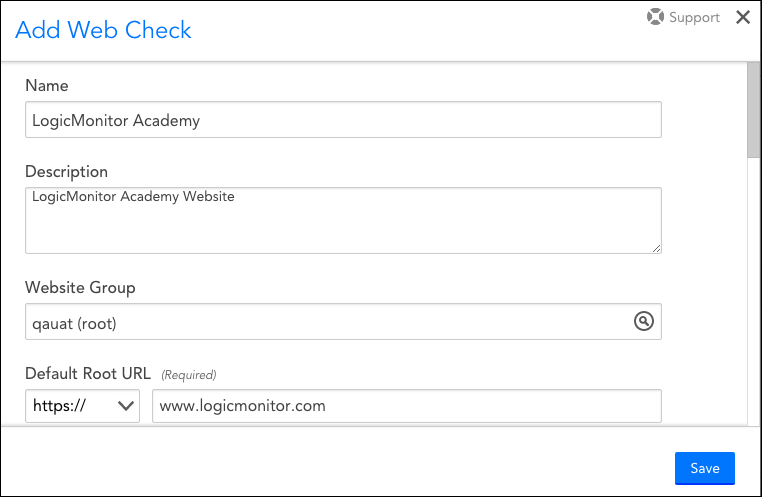Close the Add Web Check dialog
762x497 pixels.
[x=743, y=17]
